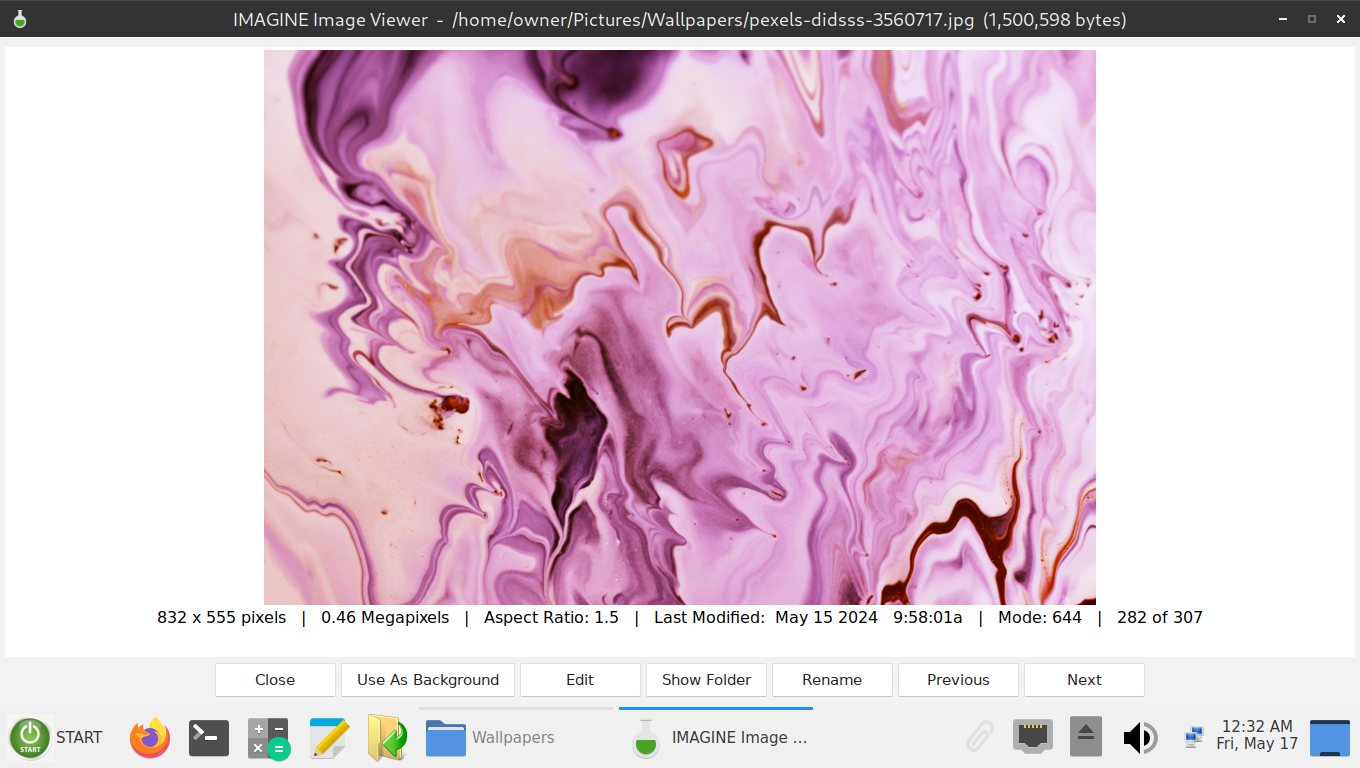The width and height of the screenshot is (1360, 768).
Task: Open the volume speaker control
Action: pyautogui.click(x=1139, y=738)
